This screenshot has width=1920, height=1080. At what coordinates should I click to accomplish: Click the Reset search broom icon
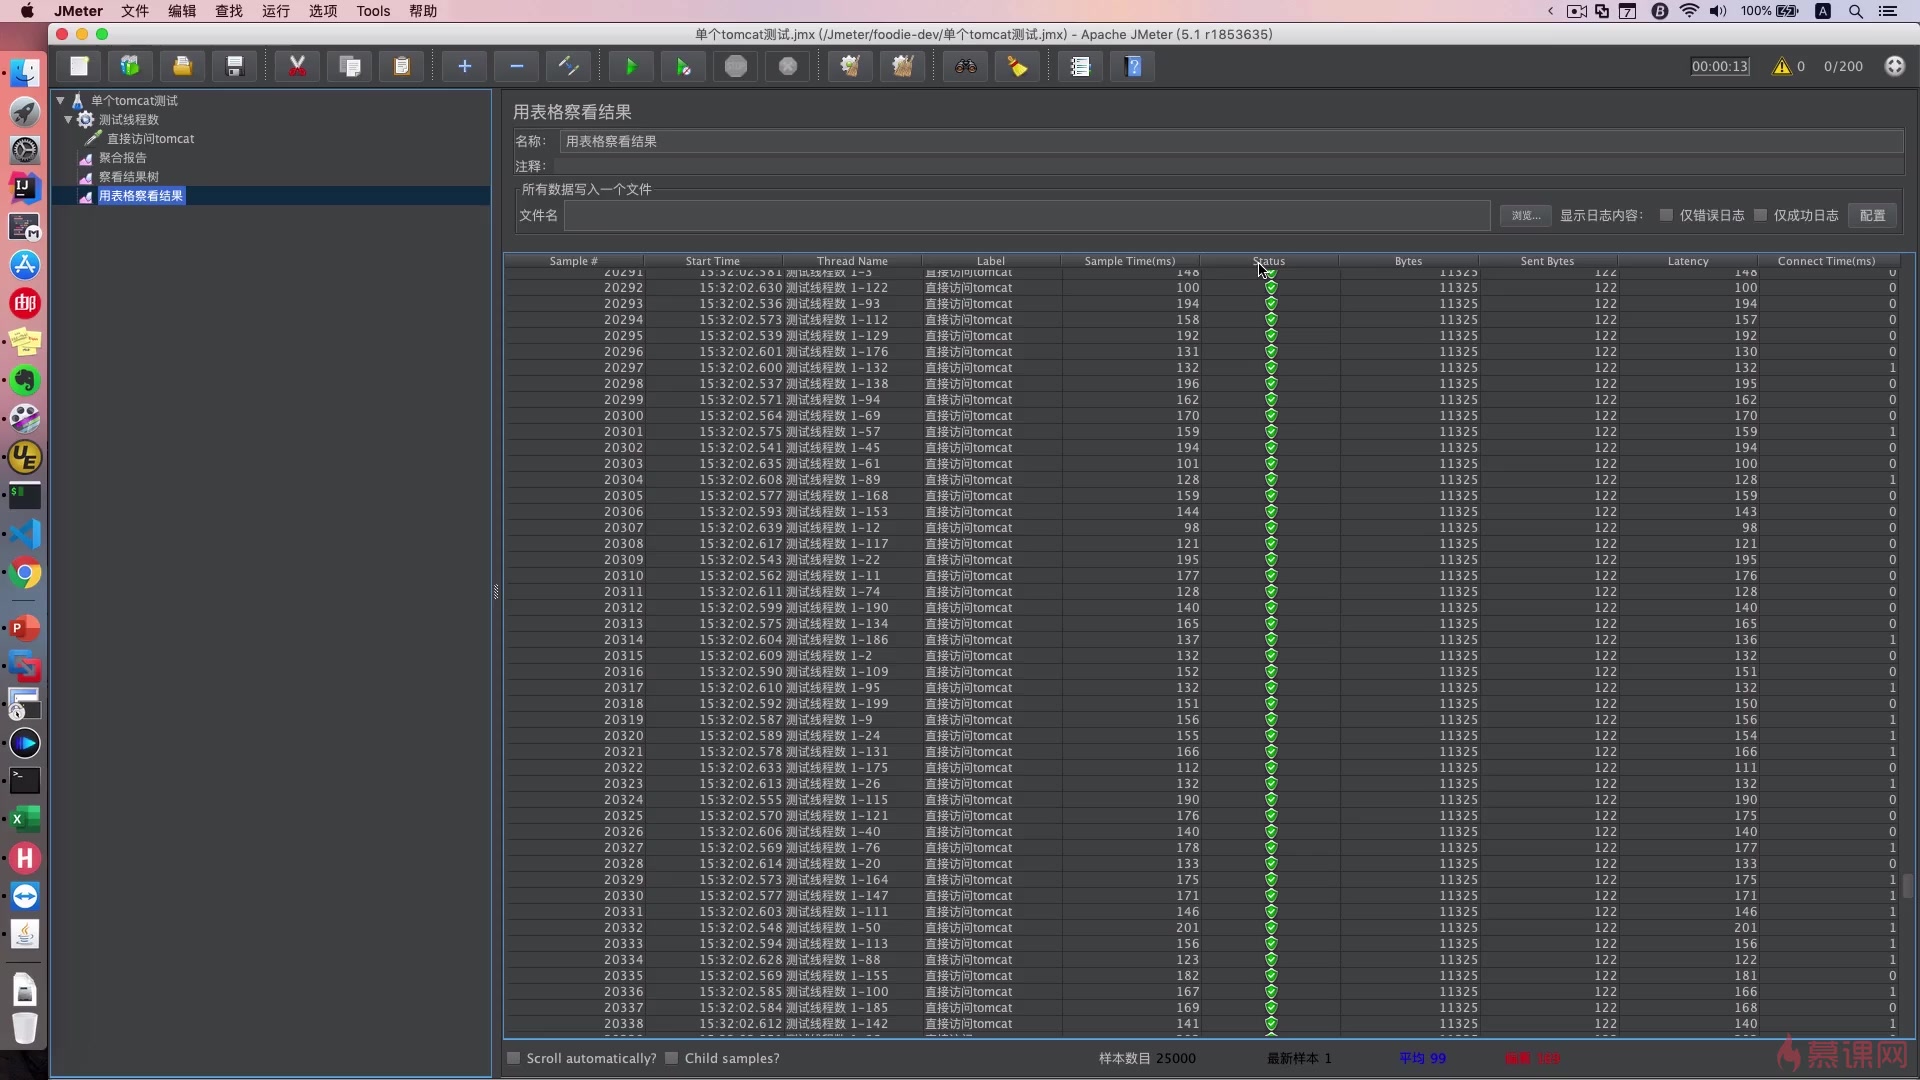click(1018, 66)
